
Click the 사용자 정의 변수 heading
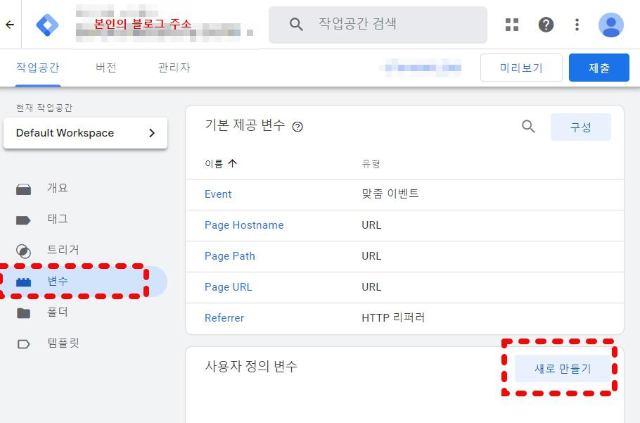251,366
